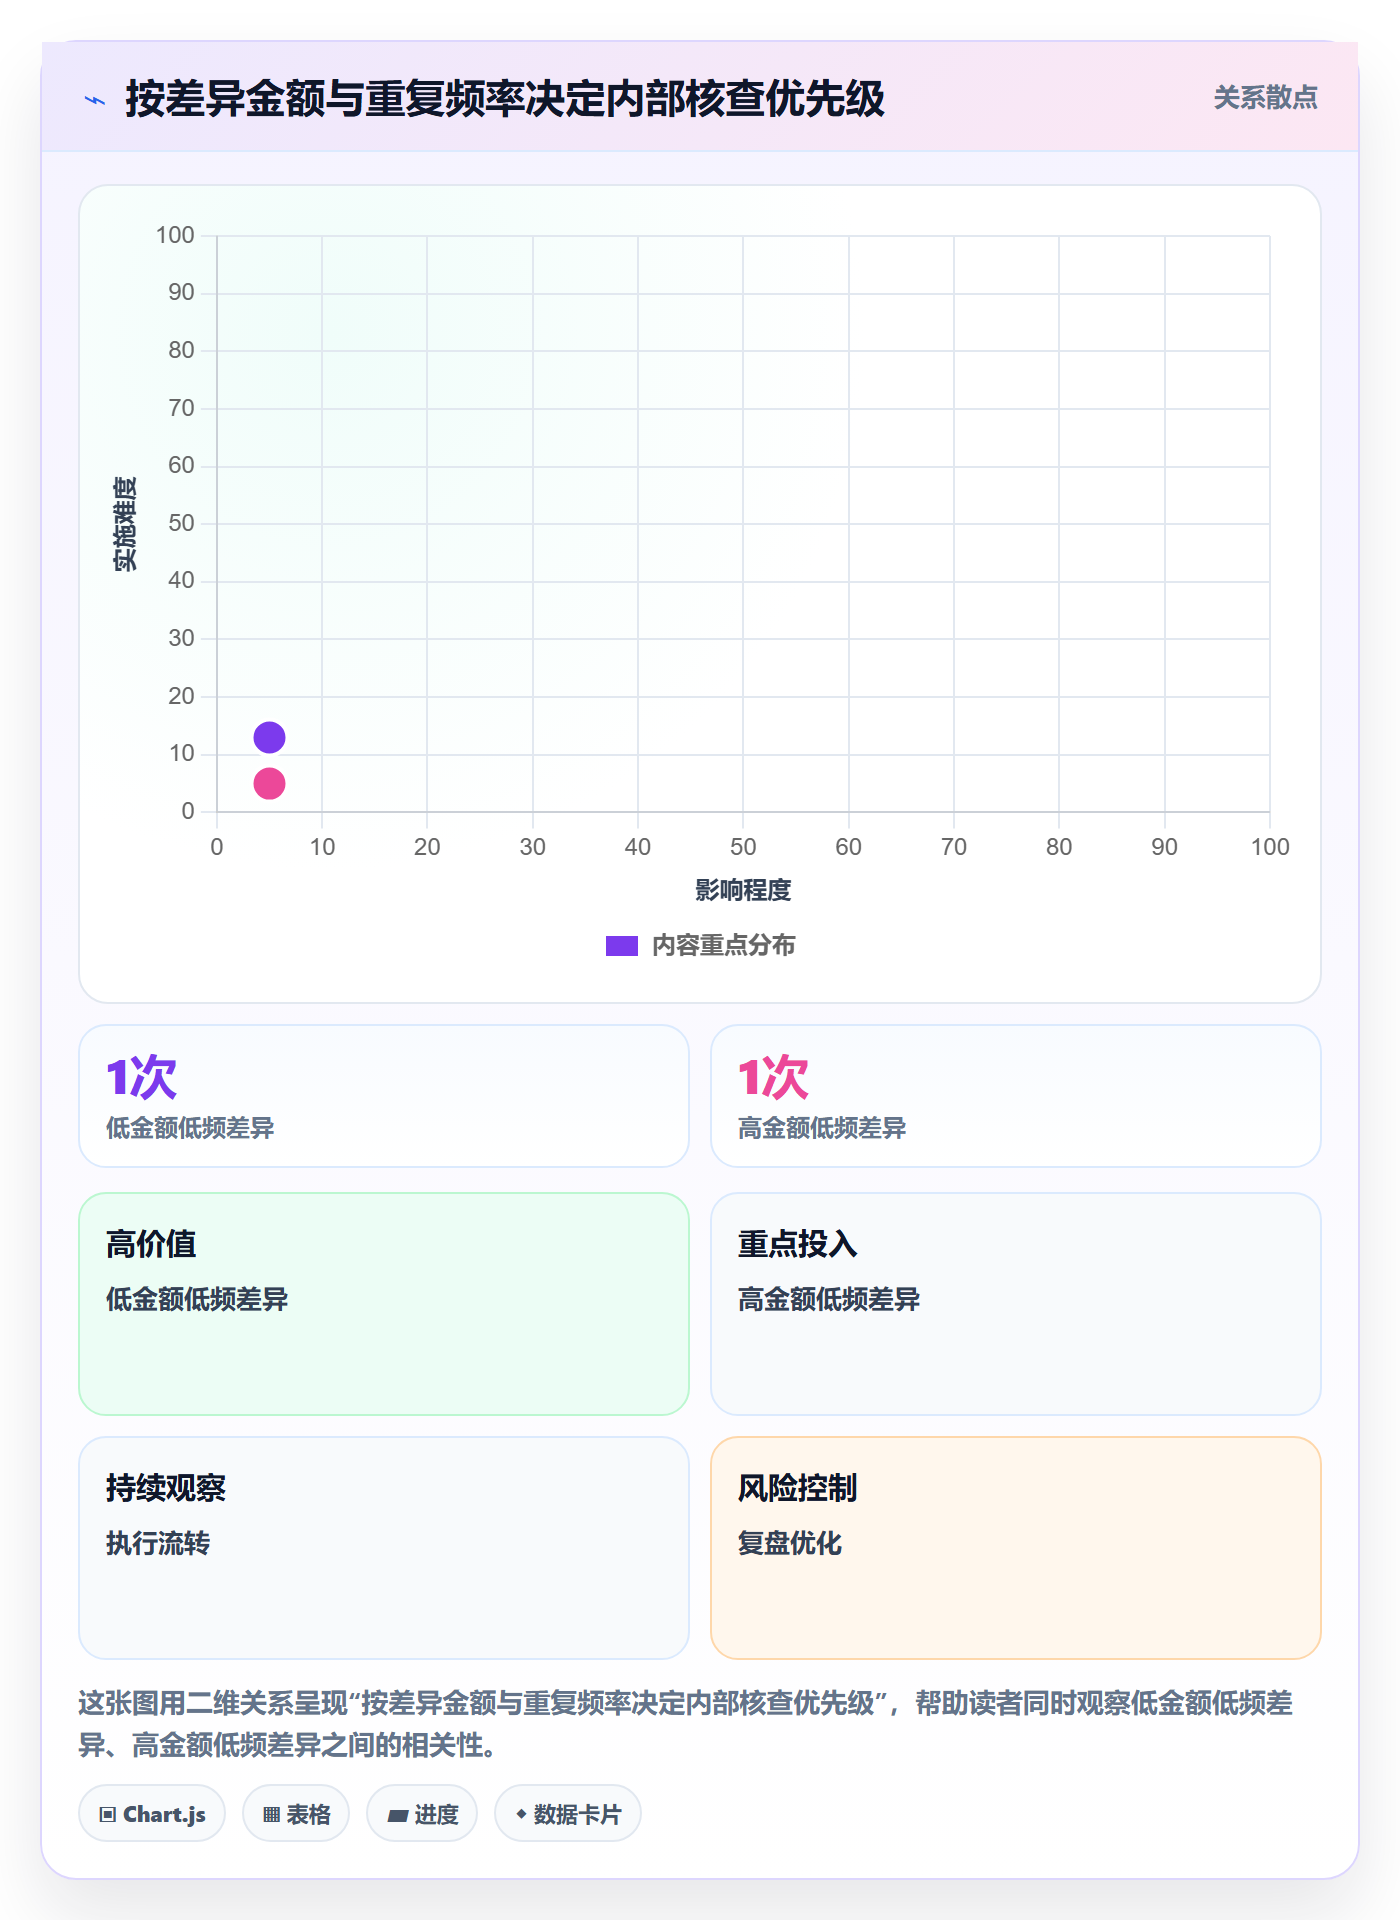
Task: Click the 执行流转 text in 持续观察 card
Action: (x=158, y=1543)
